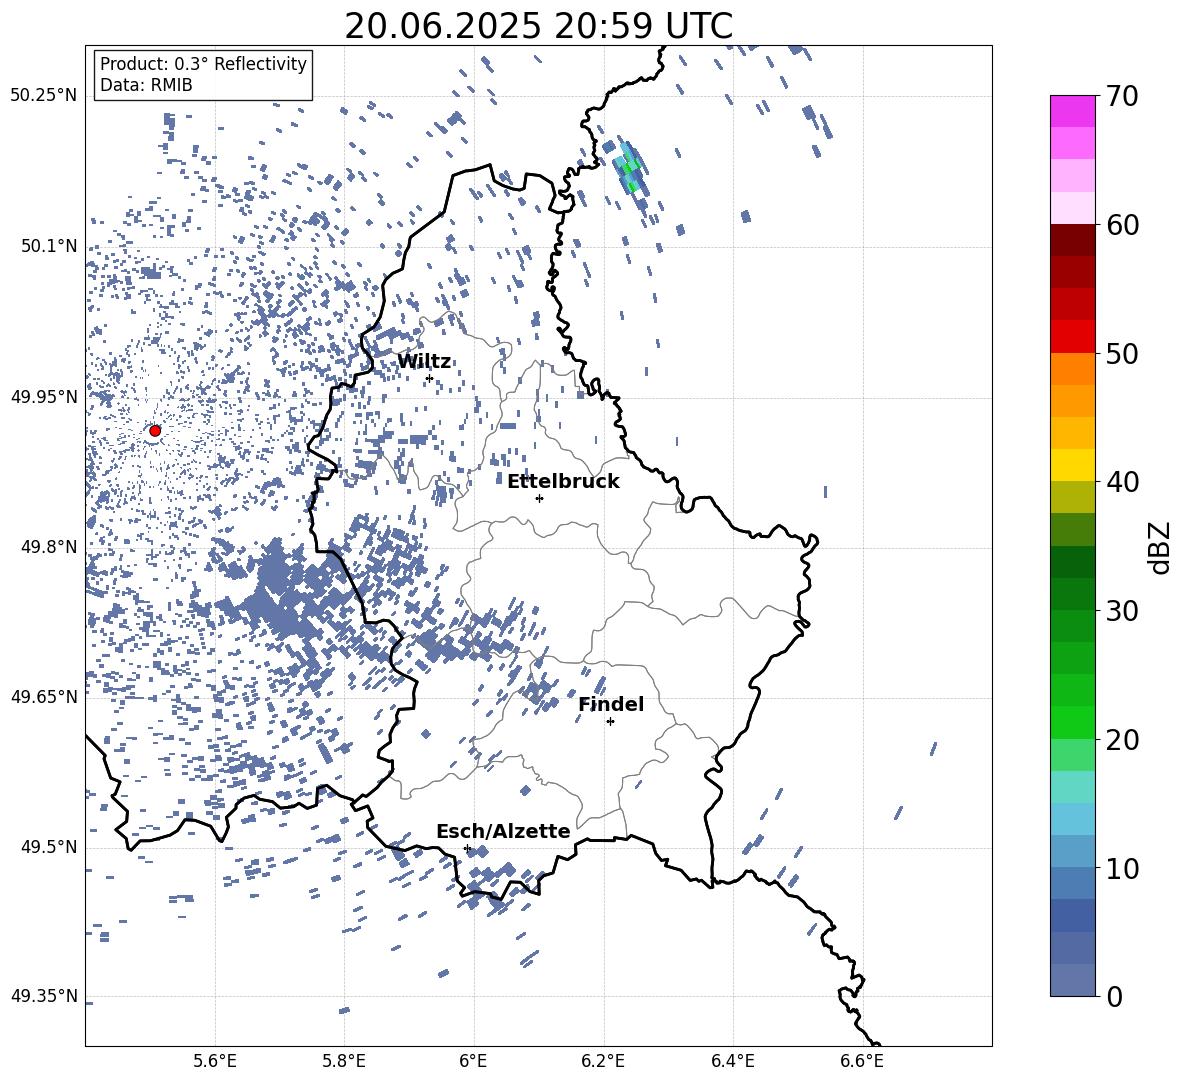Click the 49.8°N latitude label
Image resolution: width=1184 pixels, height=1081 pixels.
coord(48,547)
